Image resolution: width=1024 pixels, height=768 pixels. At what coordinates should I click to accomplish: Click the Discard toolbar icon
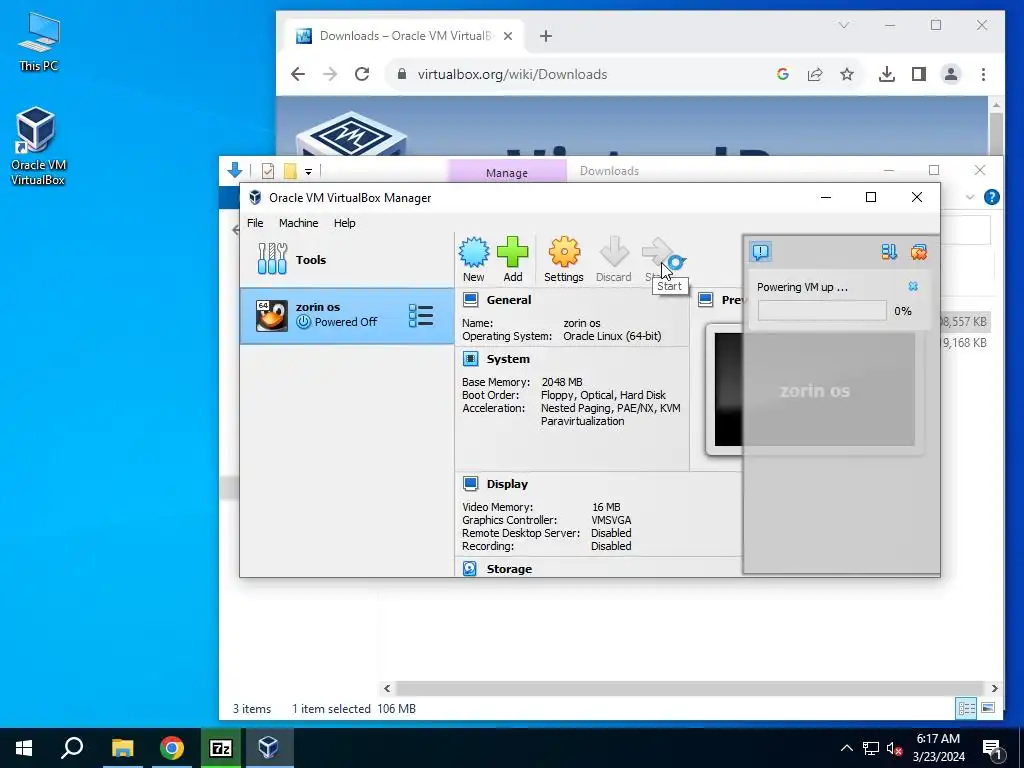(613, 259)
